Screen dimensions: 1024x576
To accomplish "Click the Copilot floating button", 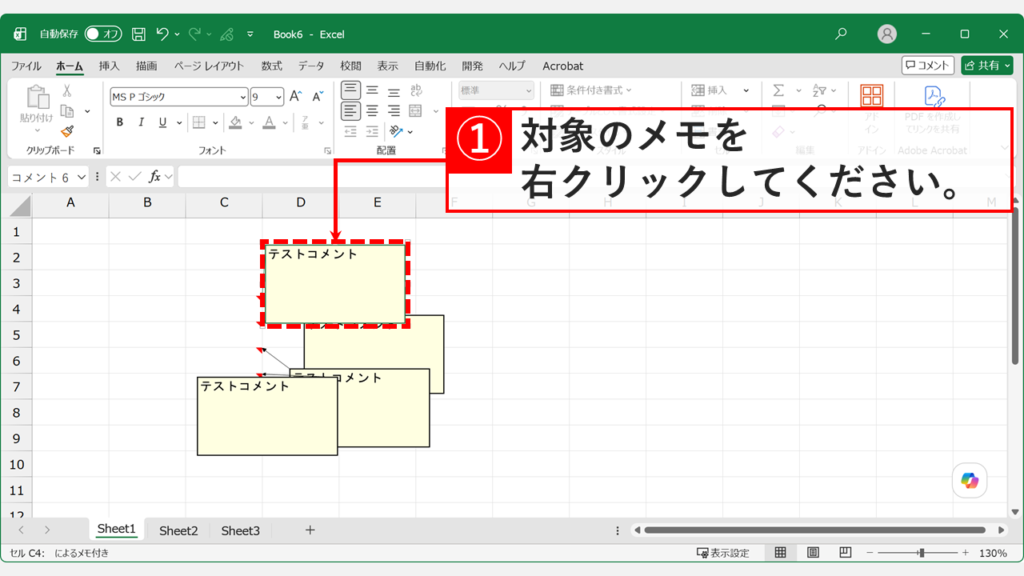I will pos(970,481).
